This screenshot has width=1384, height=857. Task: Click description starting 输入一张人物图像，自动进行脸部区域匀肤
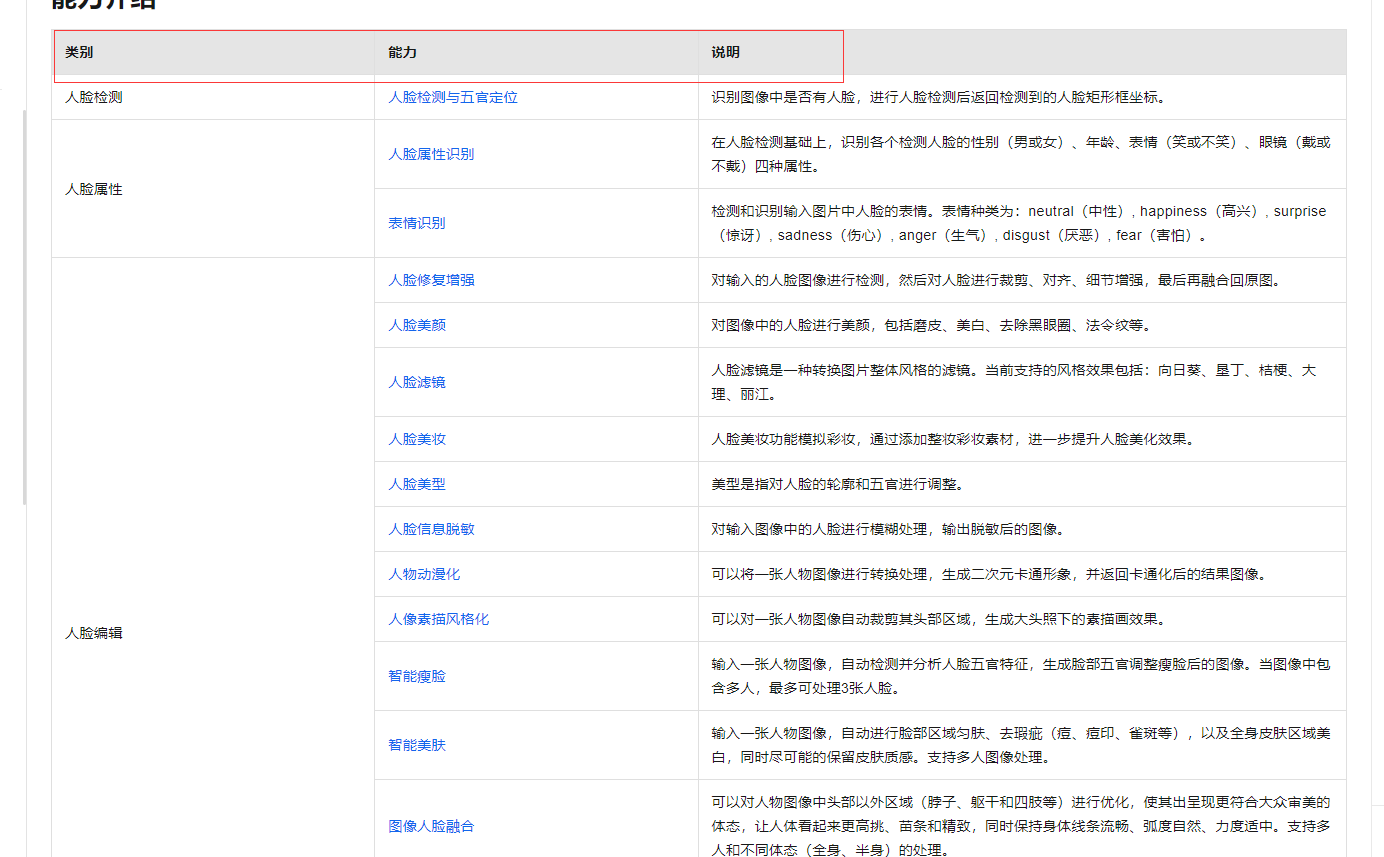coord(1021,745)
